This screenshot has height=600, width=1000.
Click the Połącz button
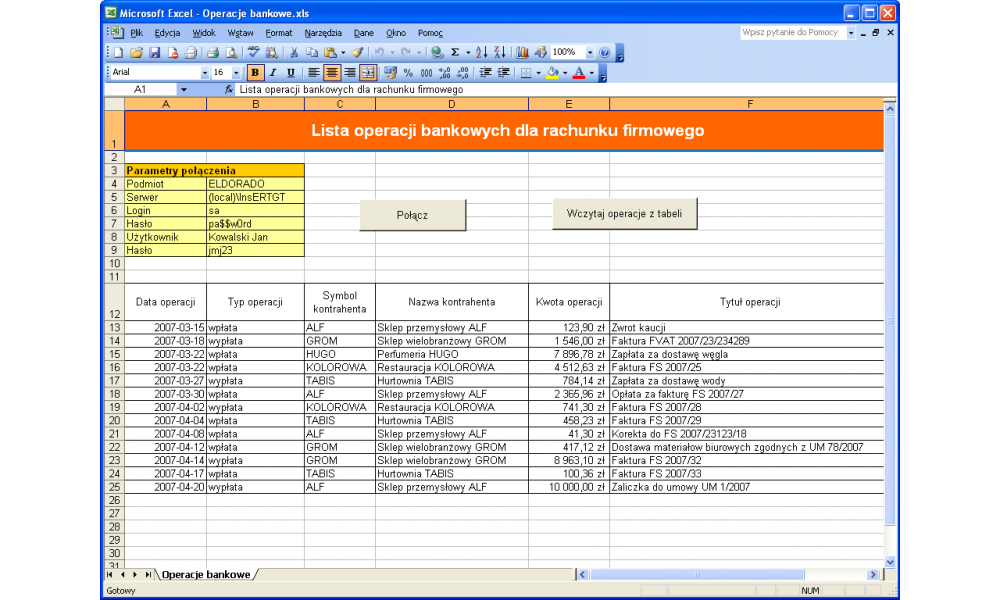click(x=413, y=216)
